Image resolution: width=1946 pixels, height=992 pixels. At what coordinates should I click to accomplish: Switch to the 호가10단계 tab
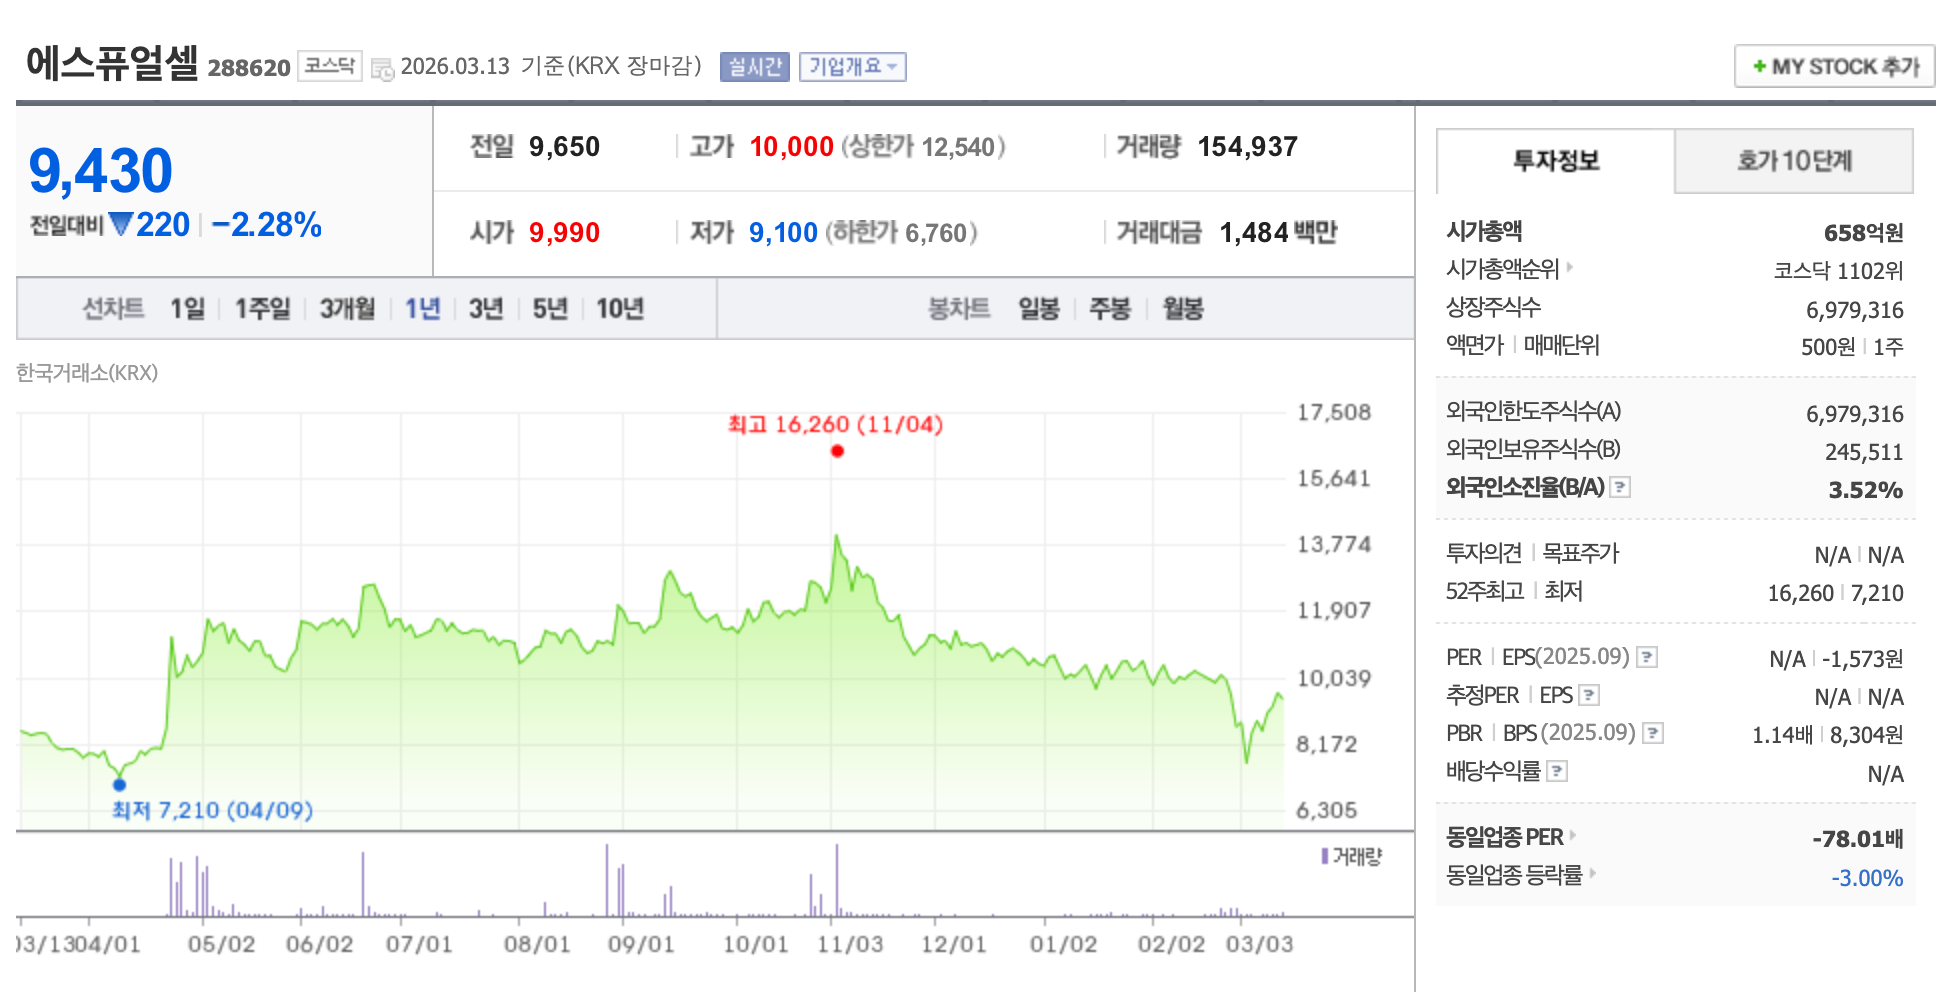coord(1794,161)
